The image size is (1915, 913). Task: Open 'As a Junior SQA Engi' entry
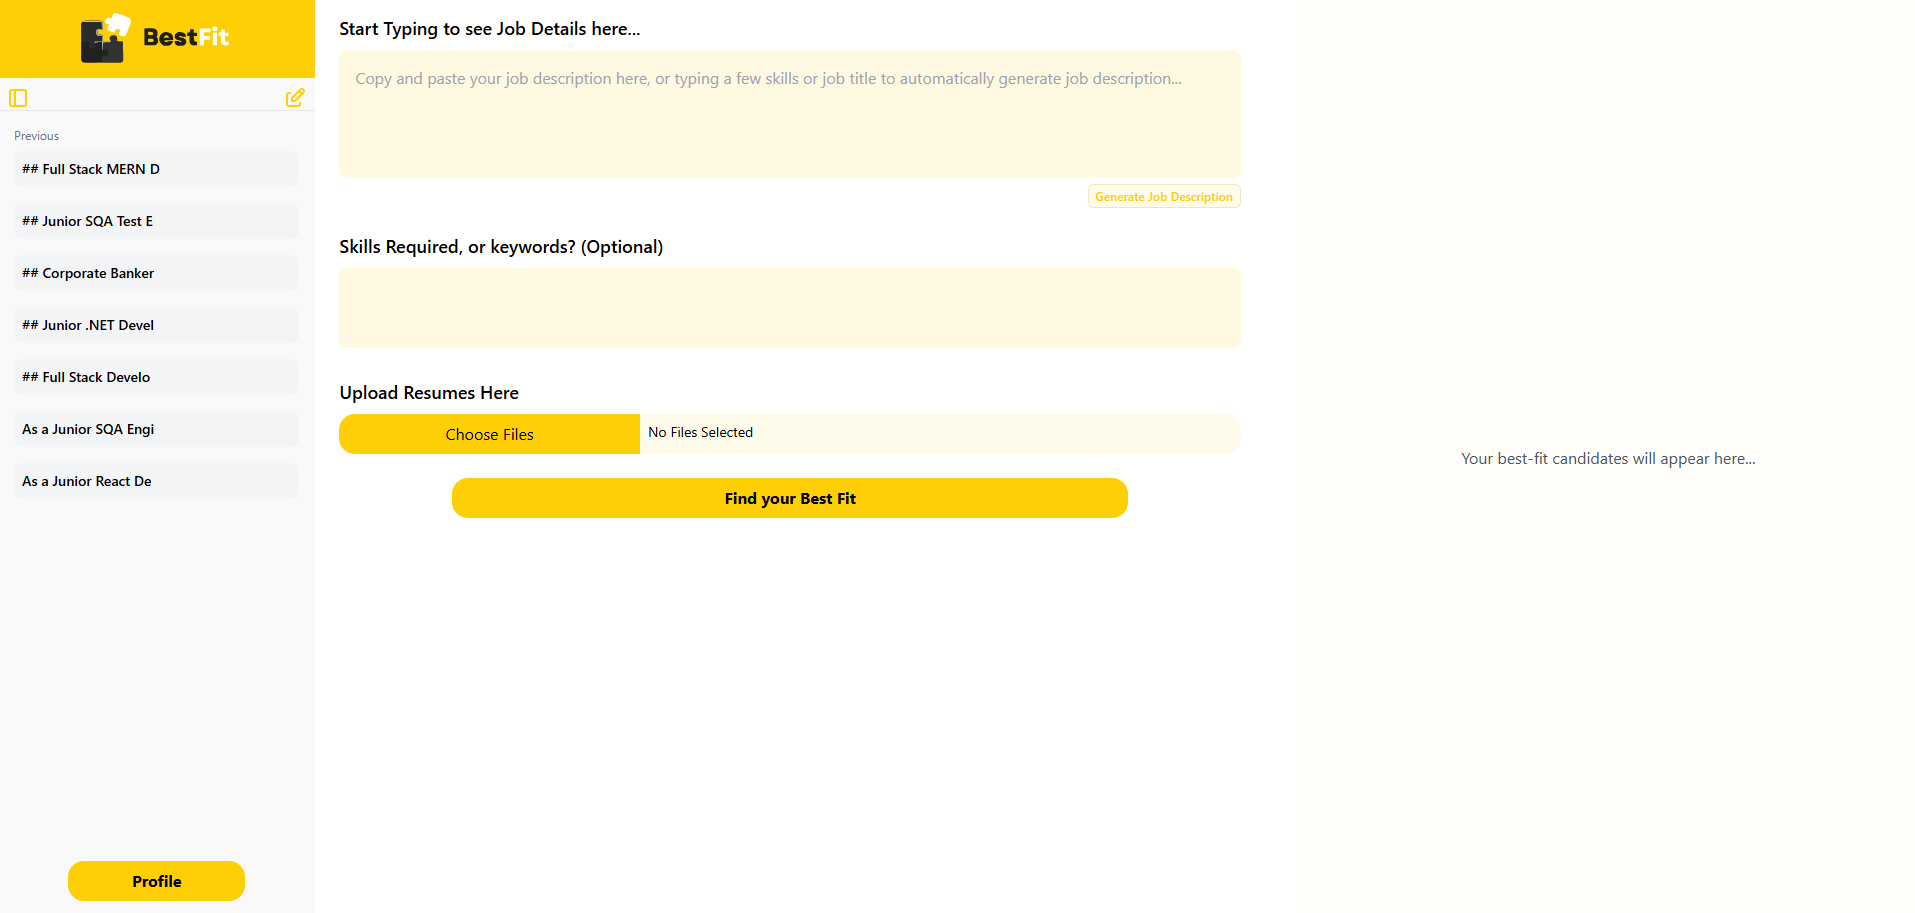point(156,429)
